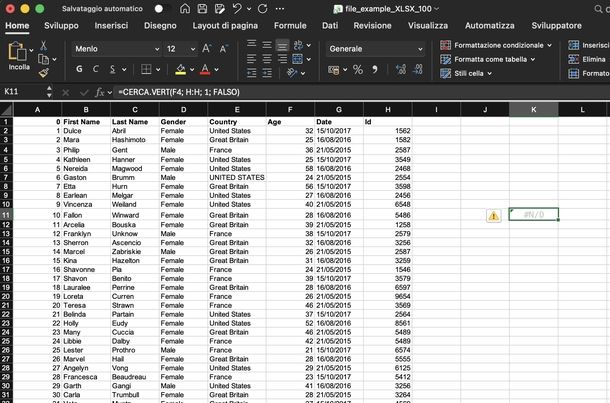Click the Percent style icon
Image resolution: width=610 pixels, height=403 pixels.
tap(358, 70)
